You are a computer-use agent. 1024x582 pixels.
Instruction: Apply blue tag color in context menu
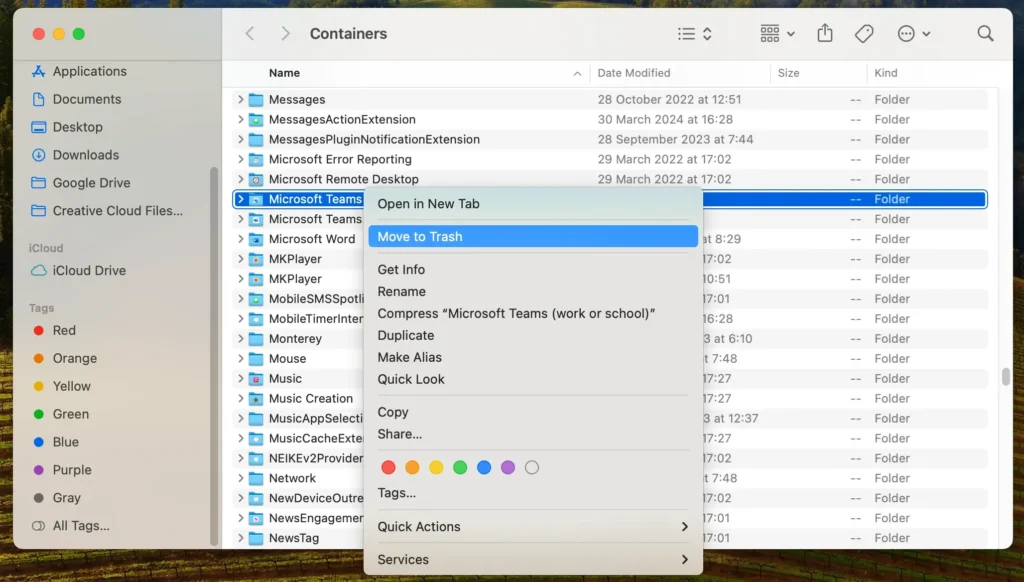(x=484, y=468)
